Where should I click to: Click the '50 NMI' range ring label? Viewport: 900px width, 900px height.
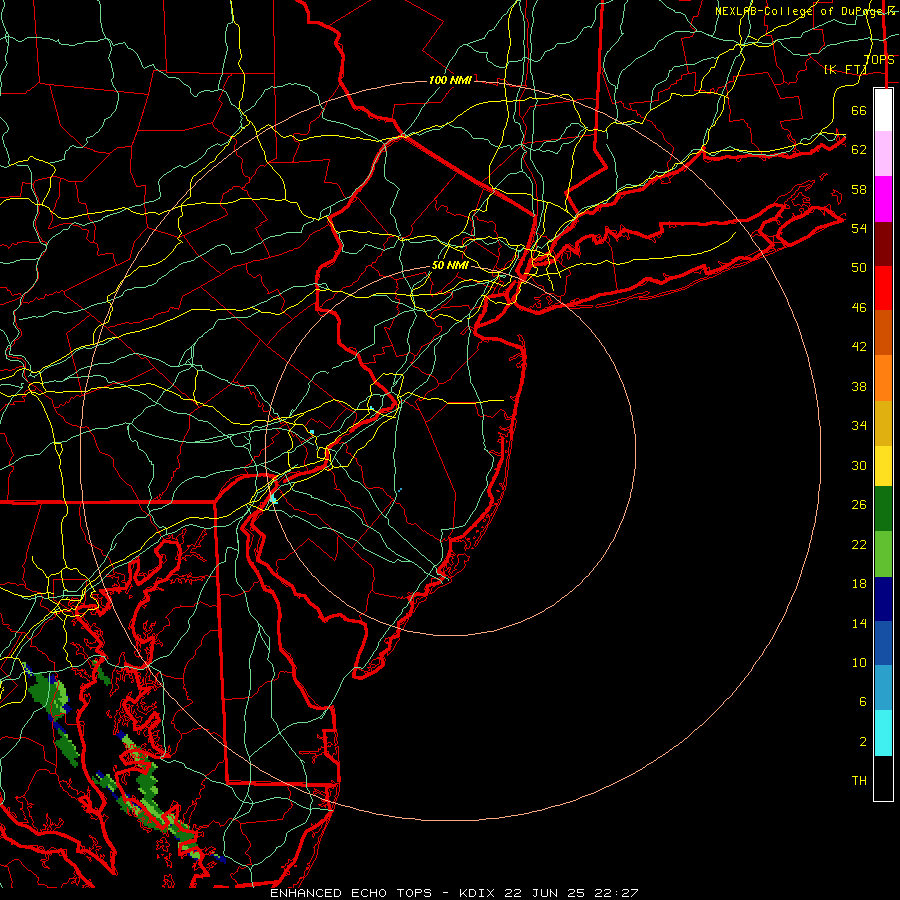coord(450,266)
